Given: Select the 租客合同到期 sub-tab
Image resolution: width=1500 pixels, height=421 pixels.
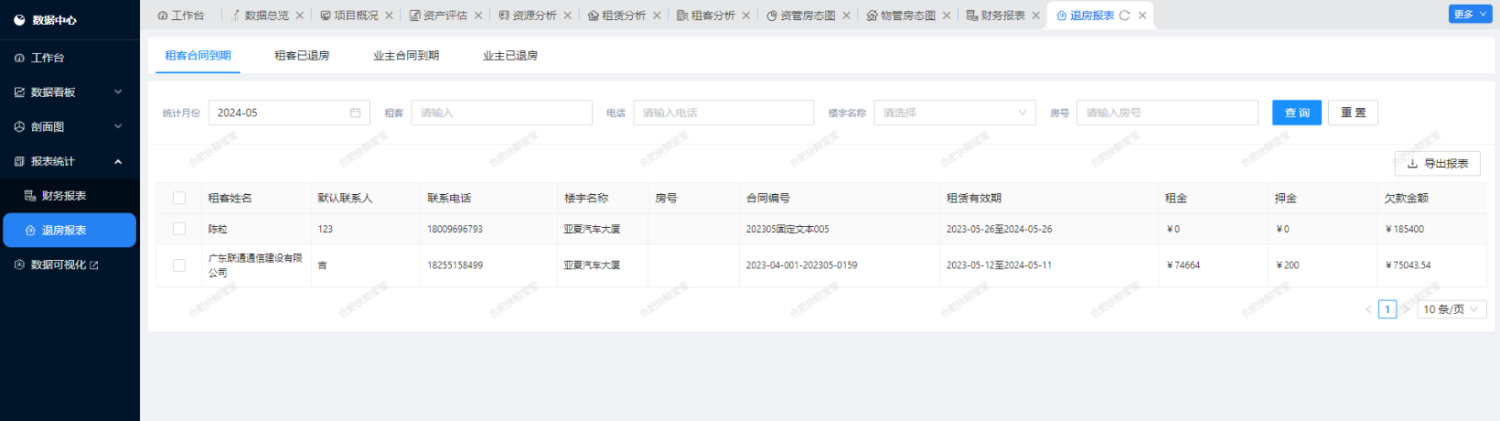Looking at the screenshot, I should pos(198,56).
